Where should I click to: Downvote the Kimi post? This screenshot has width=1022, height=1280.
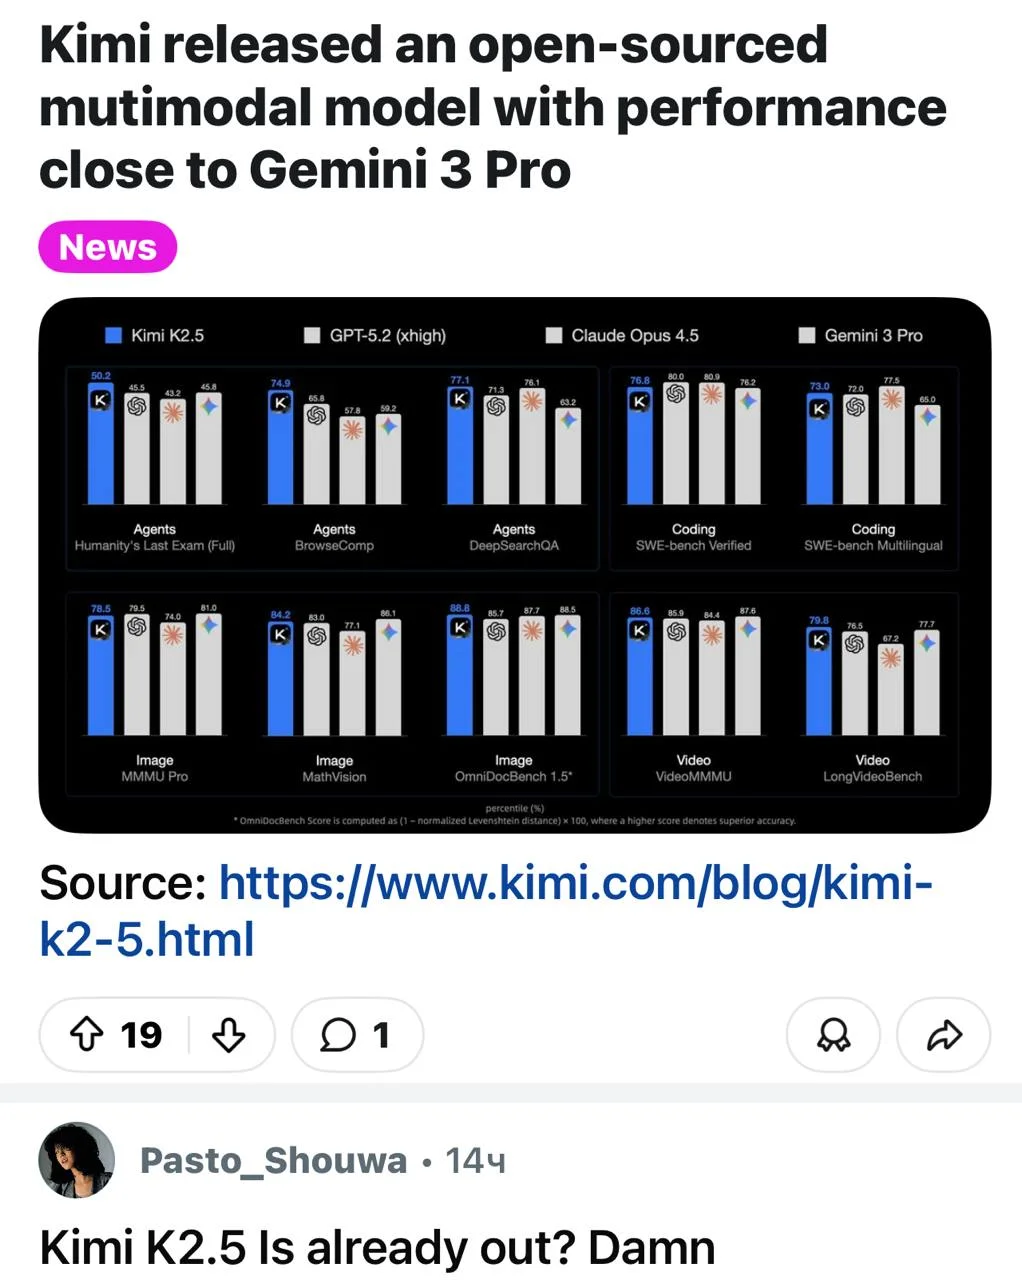pyautogui.click(x=229, y=1035)
